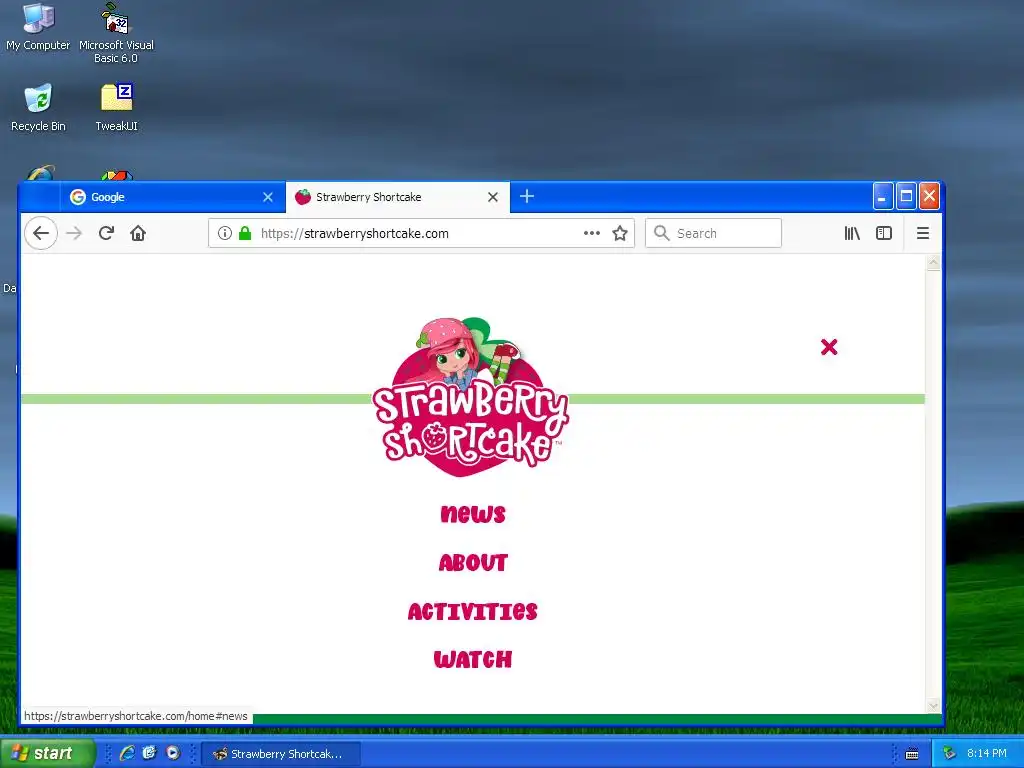
Task: Switch to the Google tab
Action: [172, 197]
